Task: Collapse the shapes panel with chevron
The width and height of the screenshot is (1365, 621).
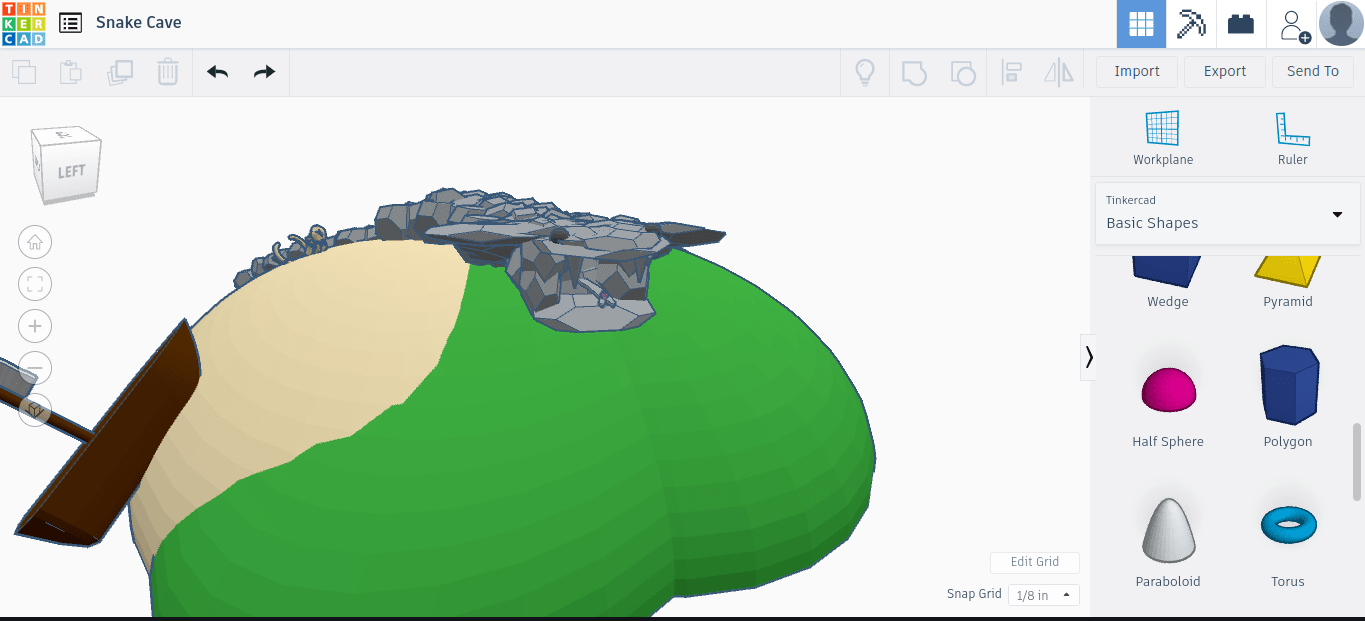Action: [x=1089, y=357]
